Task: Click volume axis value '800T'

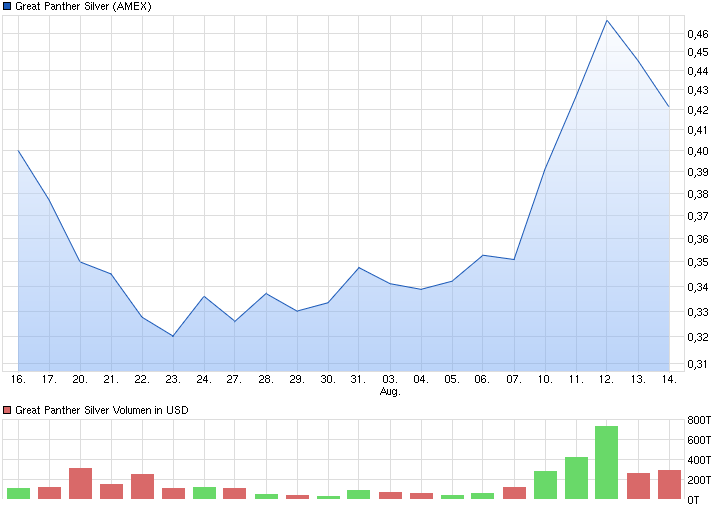Action: [699, 420]
